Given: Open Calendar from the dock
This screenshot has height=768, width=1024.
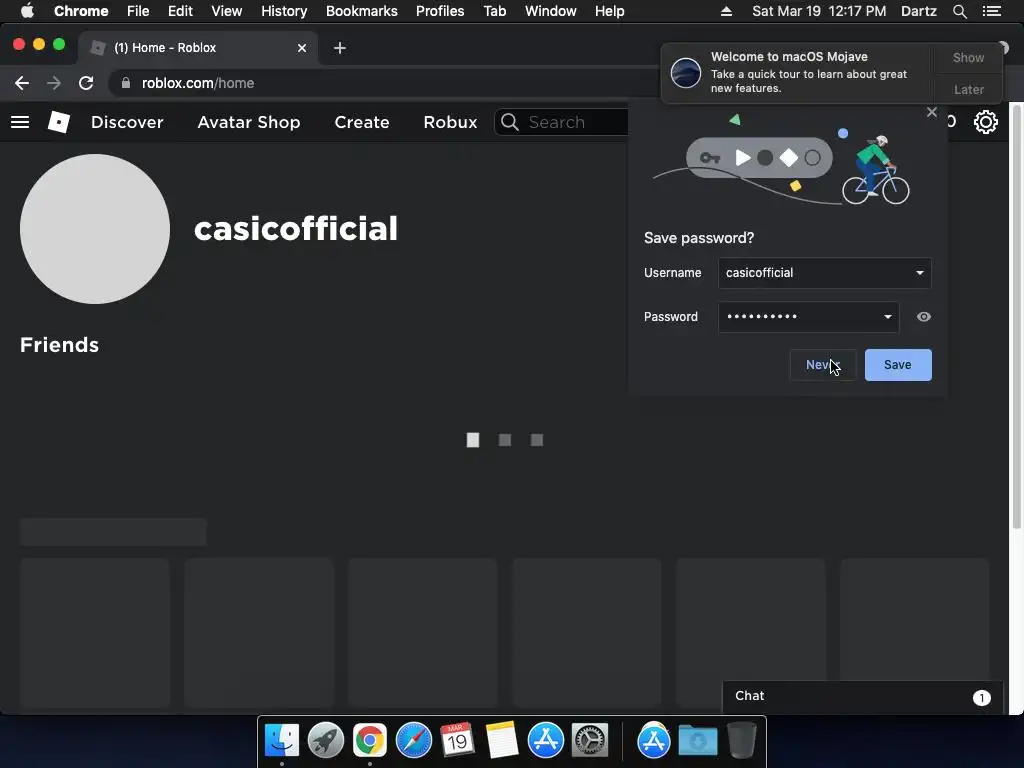Looking at the screenshot, I should (457, 741).
